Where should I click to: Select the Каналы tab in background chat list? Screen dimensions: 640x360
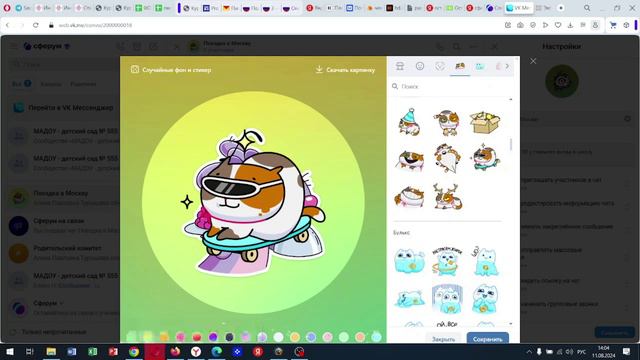coord(51,84)
